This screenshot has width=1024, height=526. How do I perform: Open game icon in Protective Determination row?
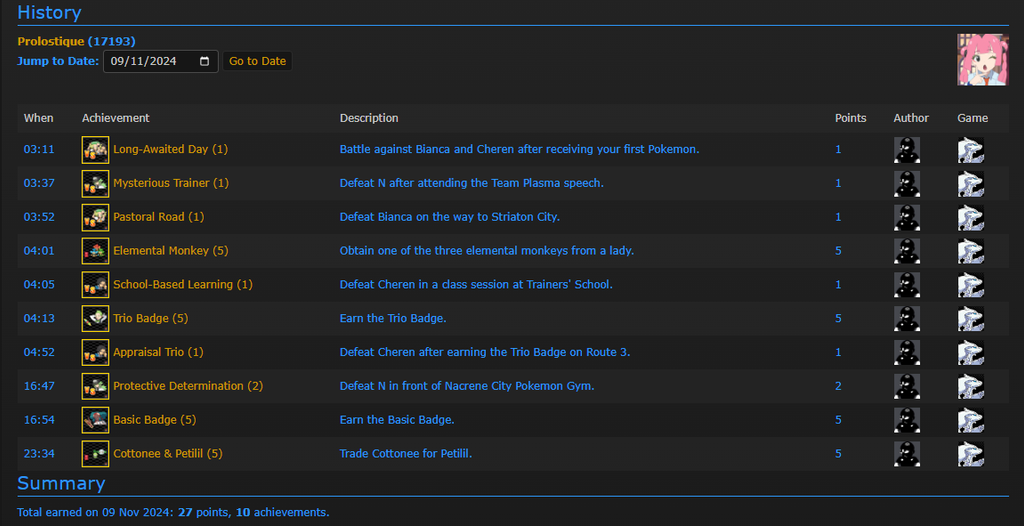click(970, 386)
